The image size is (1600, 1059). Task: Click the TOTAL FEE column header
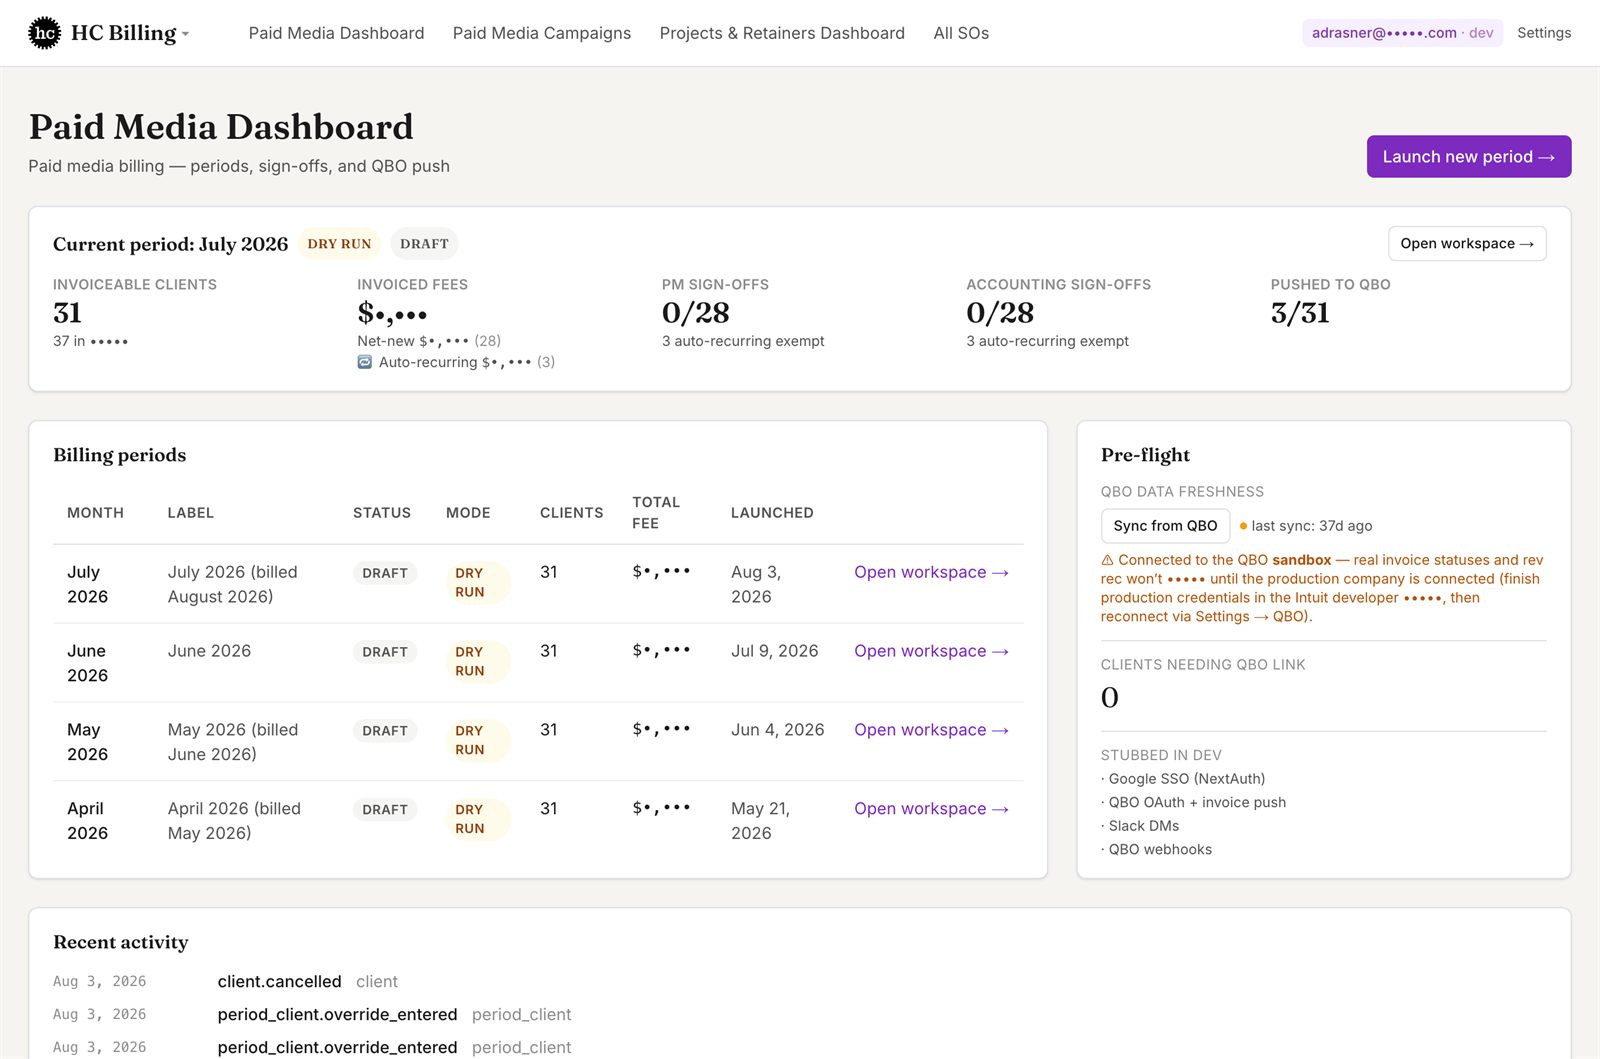pyautogui.click(x=656, y=513)
